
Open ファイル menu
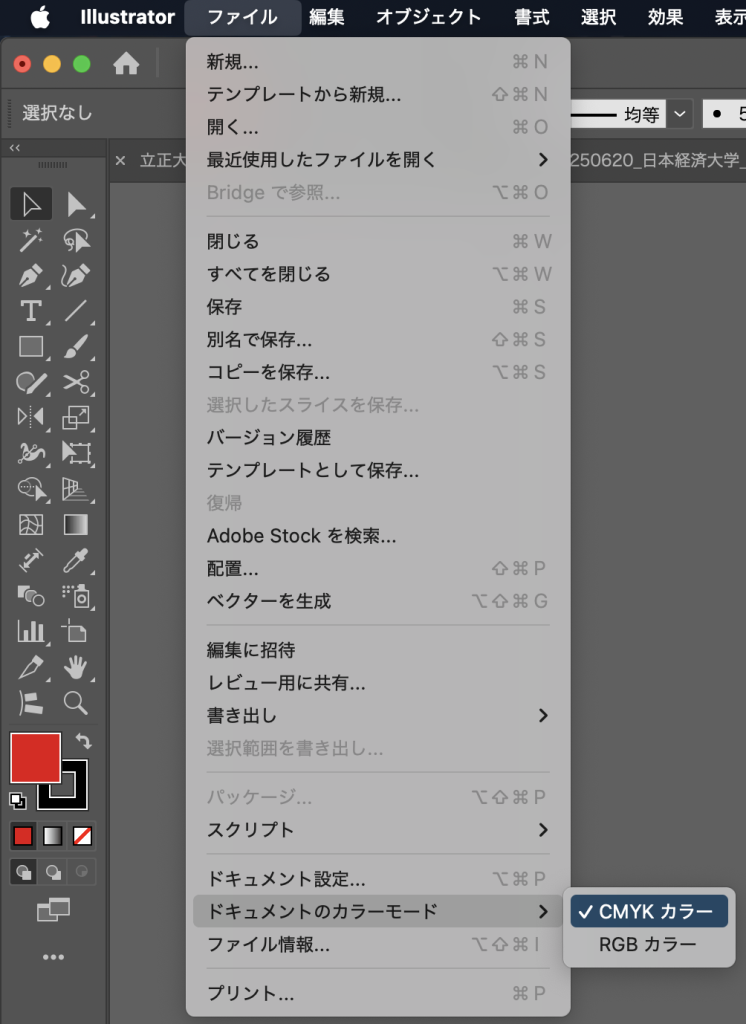[242, 17]
